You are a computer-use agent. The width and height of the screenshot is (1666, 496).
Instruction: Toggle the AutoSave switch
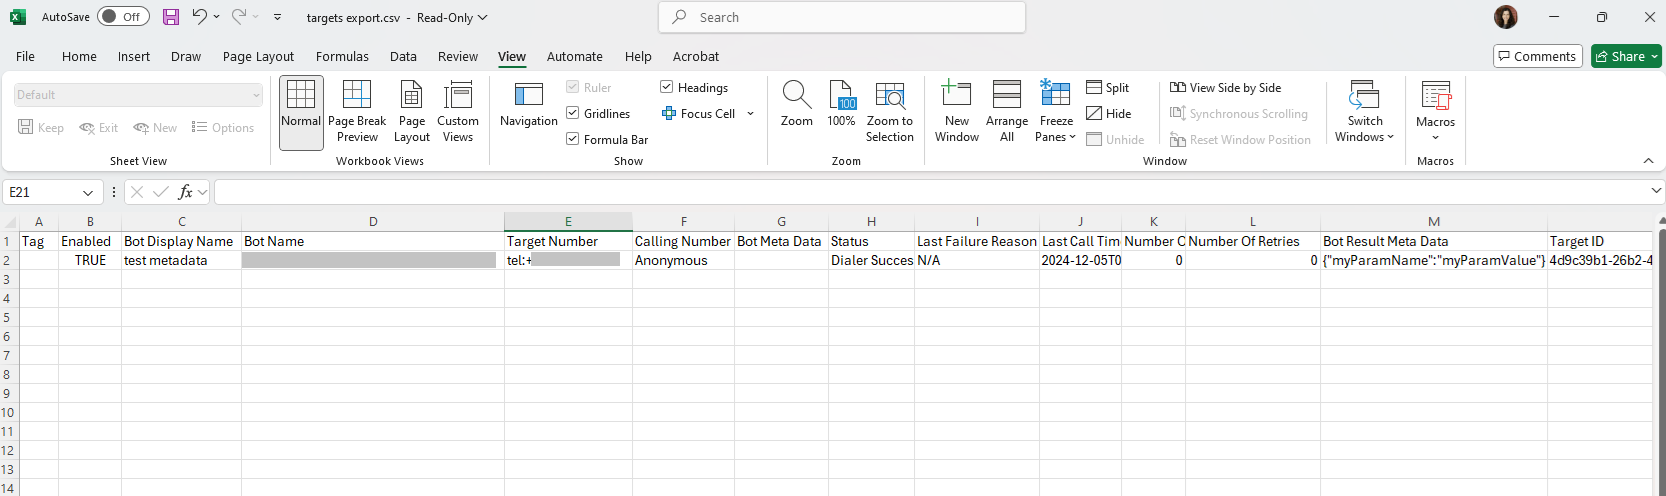[x=123, y=17]
